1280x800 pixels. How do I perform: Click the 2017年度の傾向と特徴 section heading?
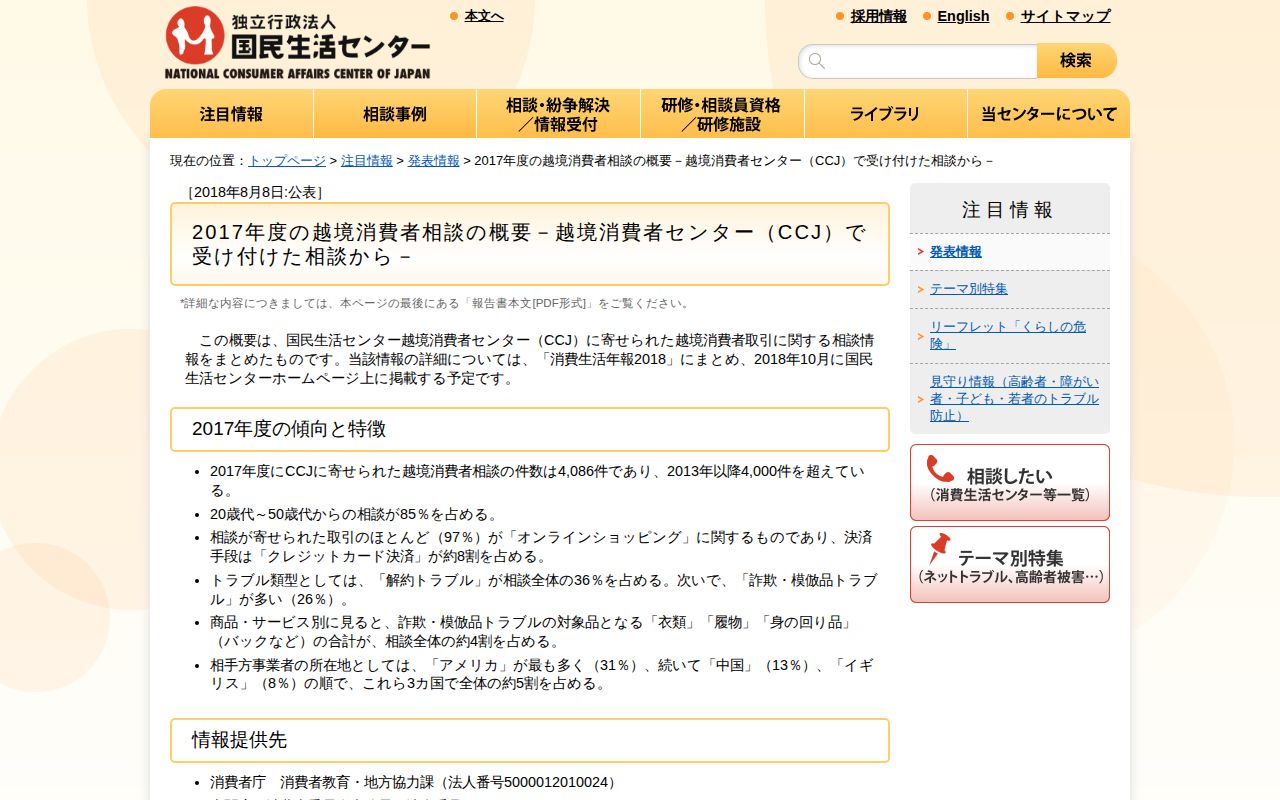click(x=530, y=429)
